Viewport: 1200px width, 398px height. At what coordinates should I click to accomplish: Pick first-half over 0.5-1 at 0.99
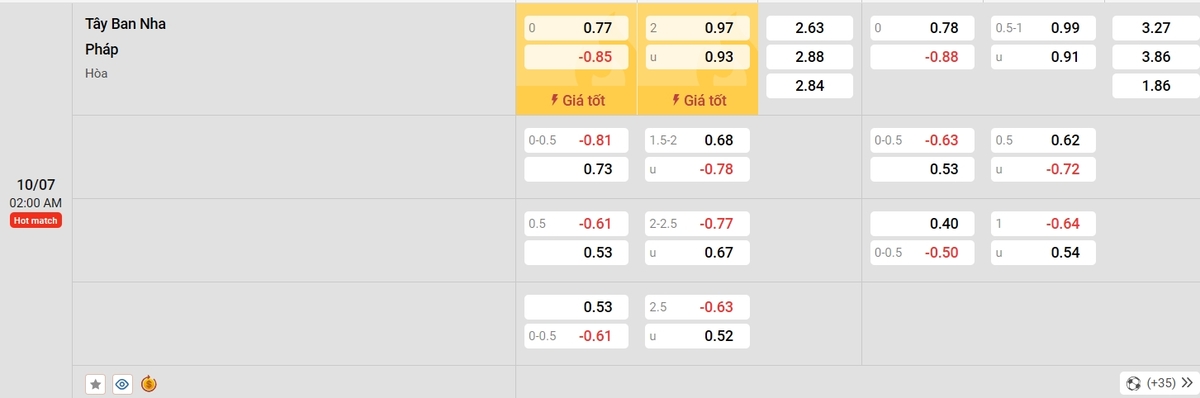coord(1043,28)
